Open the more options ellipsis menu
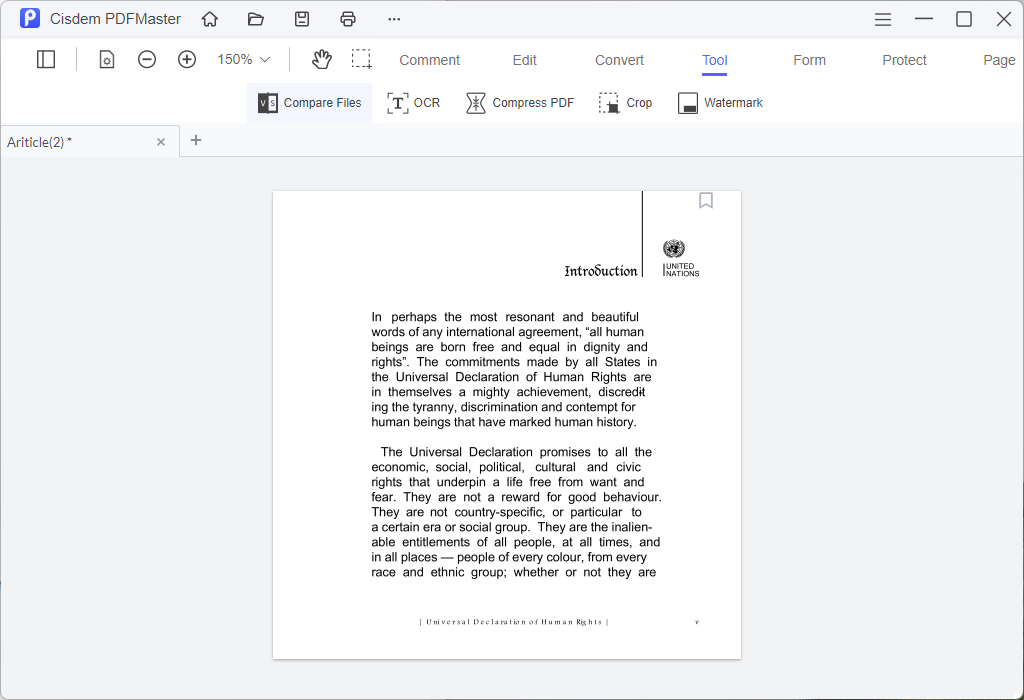This screenshot has height=700, width=1024. [394, 19]
